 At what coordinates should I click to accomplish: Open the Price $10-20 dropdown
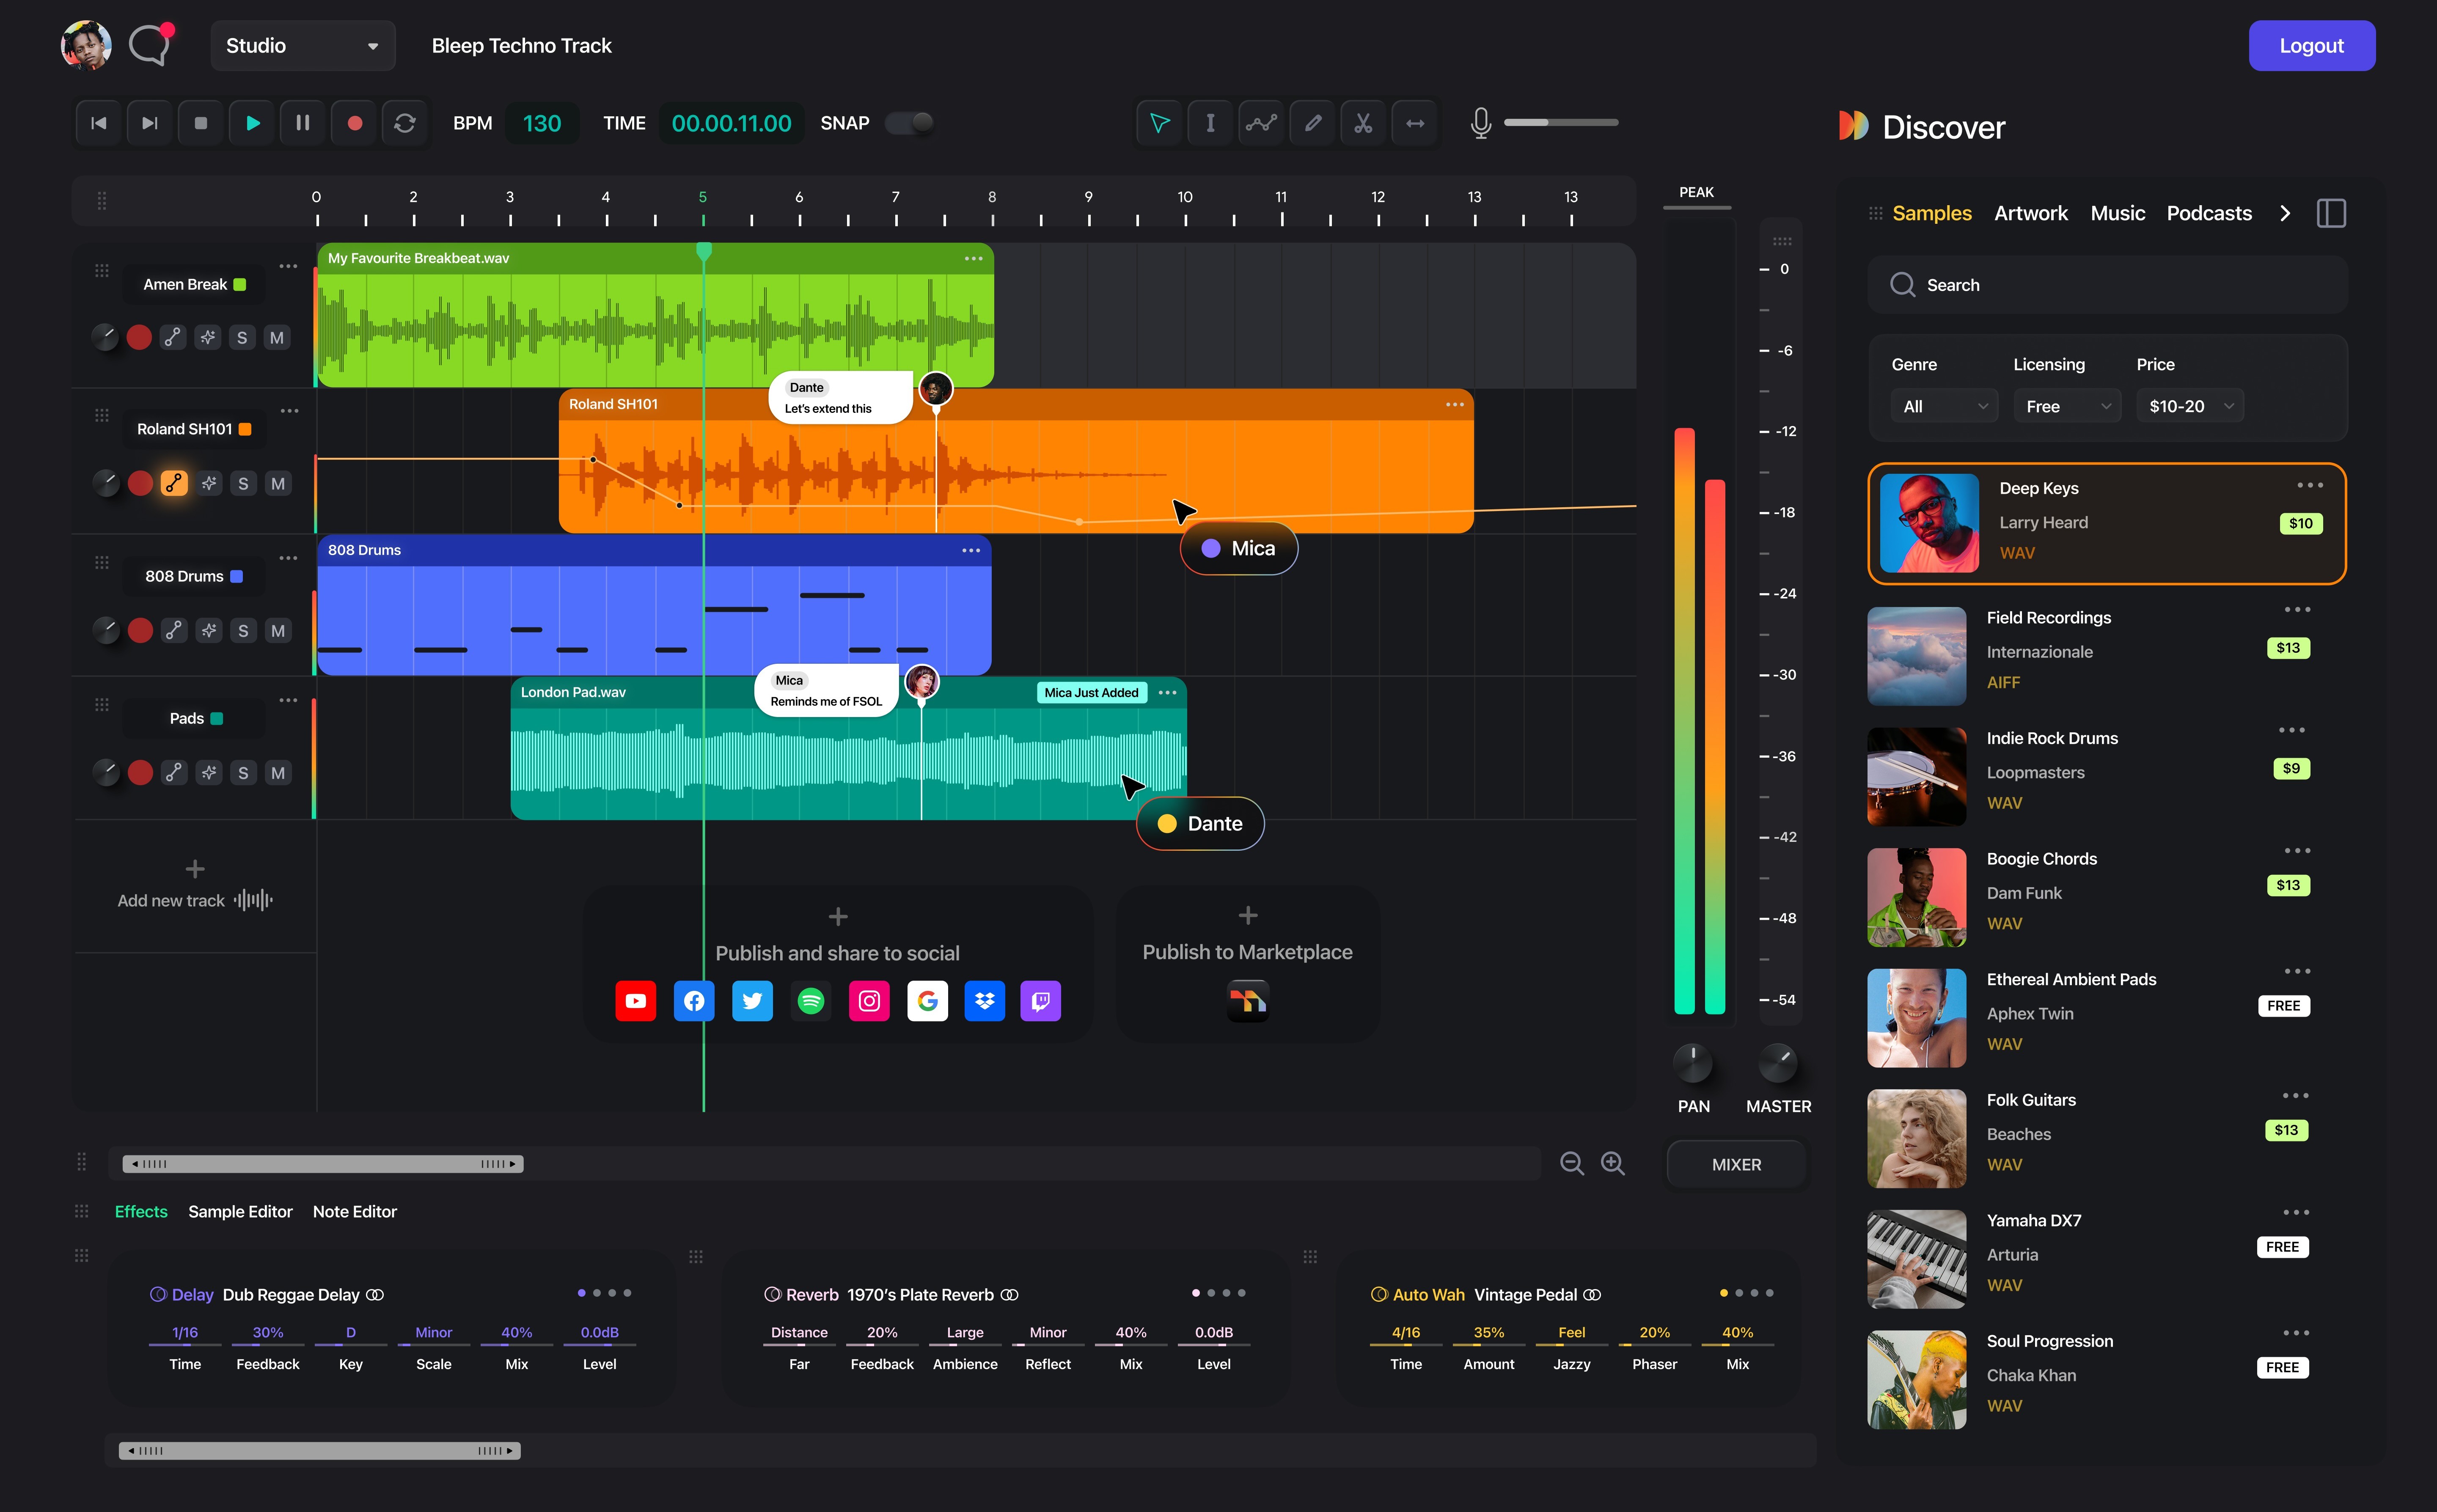point(2190,406)
